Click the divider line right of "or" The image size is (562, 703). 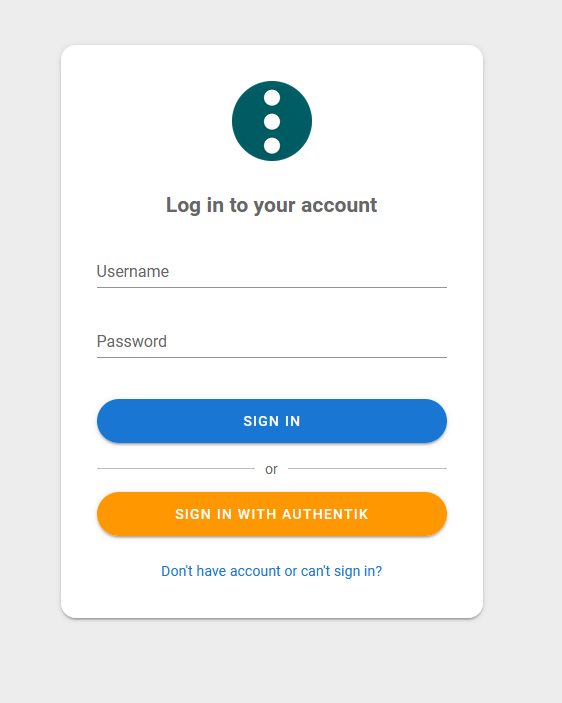point(367,469)
